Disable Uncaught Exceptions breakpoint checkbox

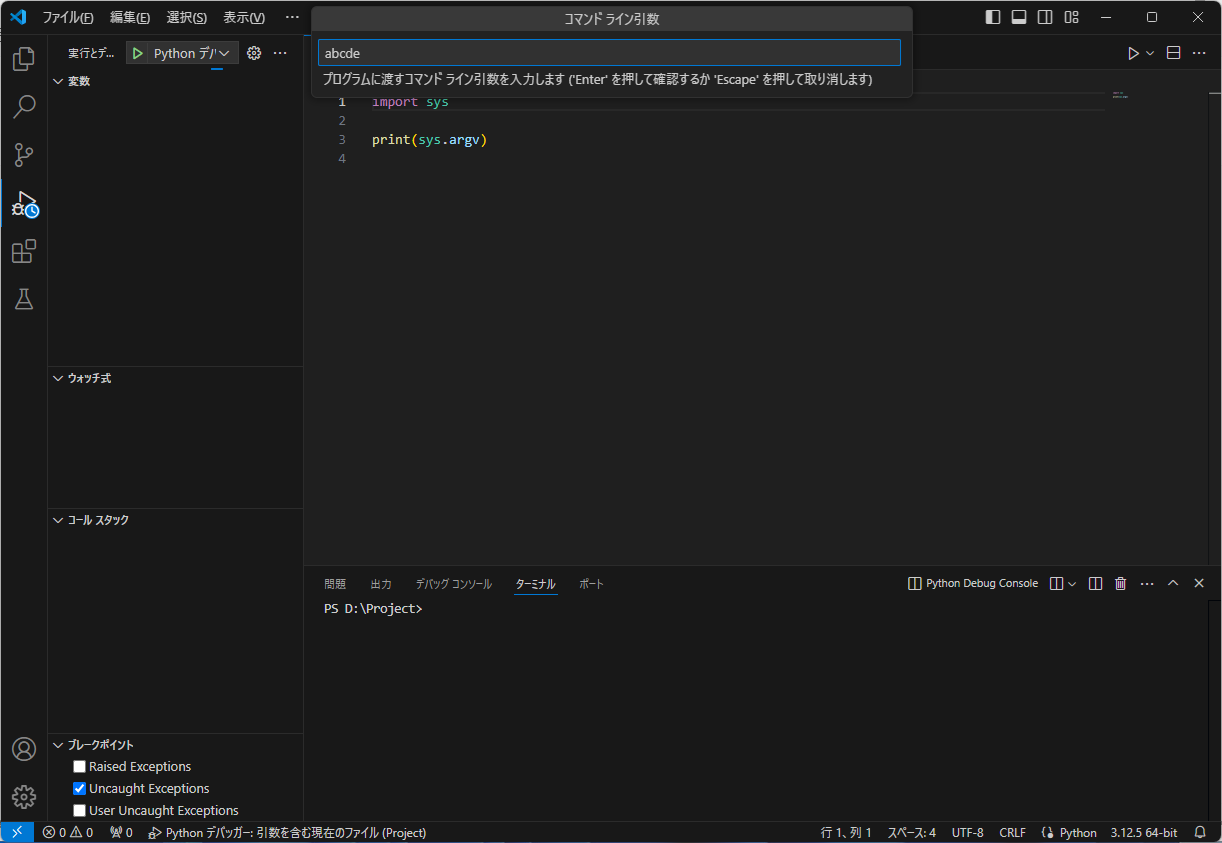[80, 789]
